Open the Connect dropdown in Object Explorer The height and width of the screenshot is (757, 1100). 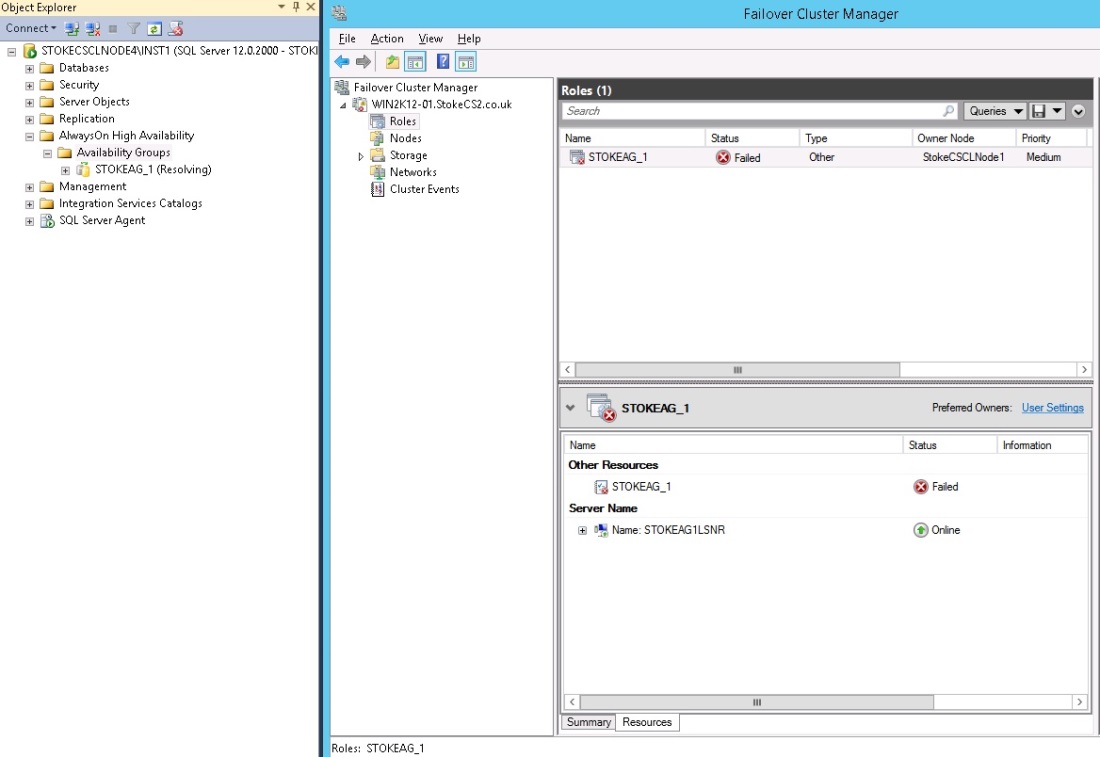31,29
